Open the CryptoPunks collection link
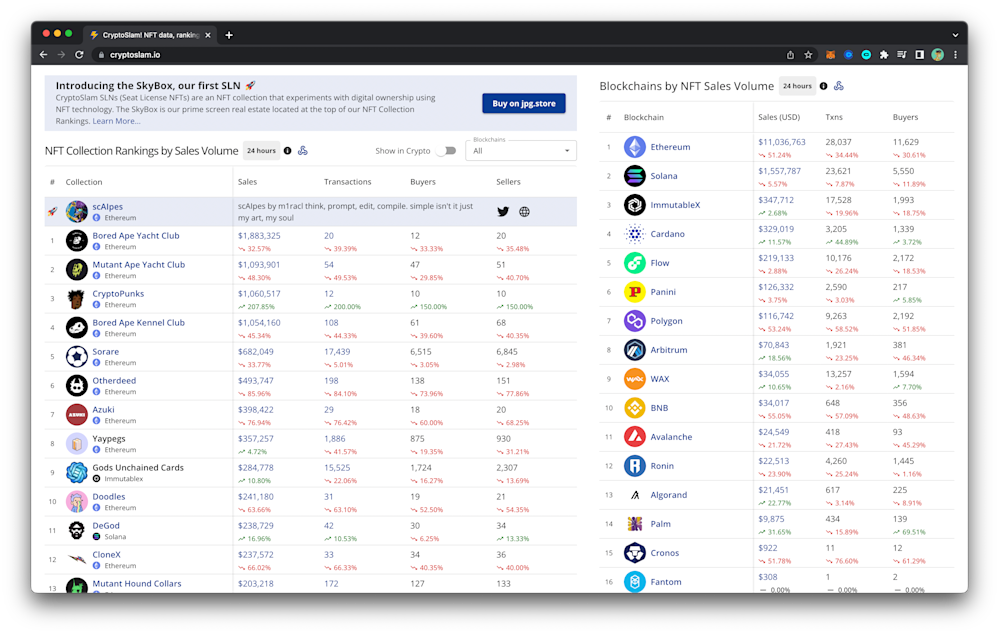This screenshot has height=634, width=999. pyautogui.click(x=118, y=294)
